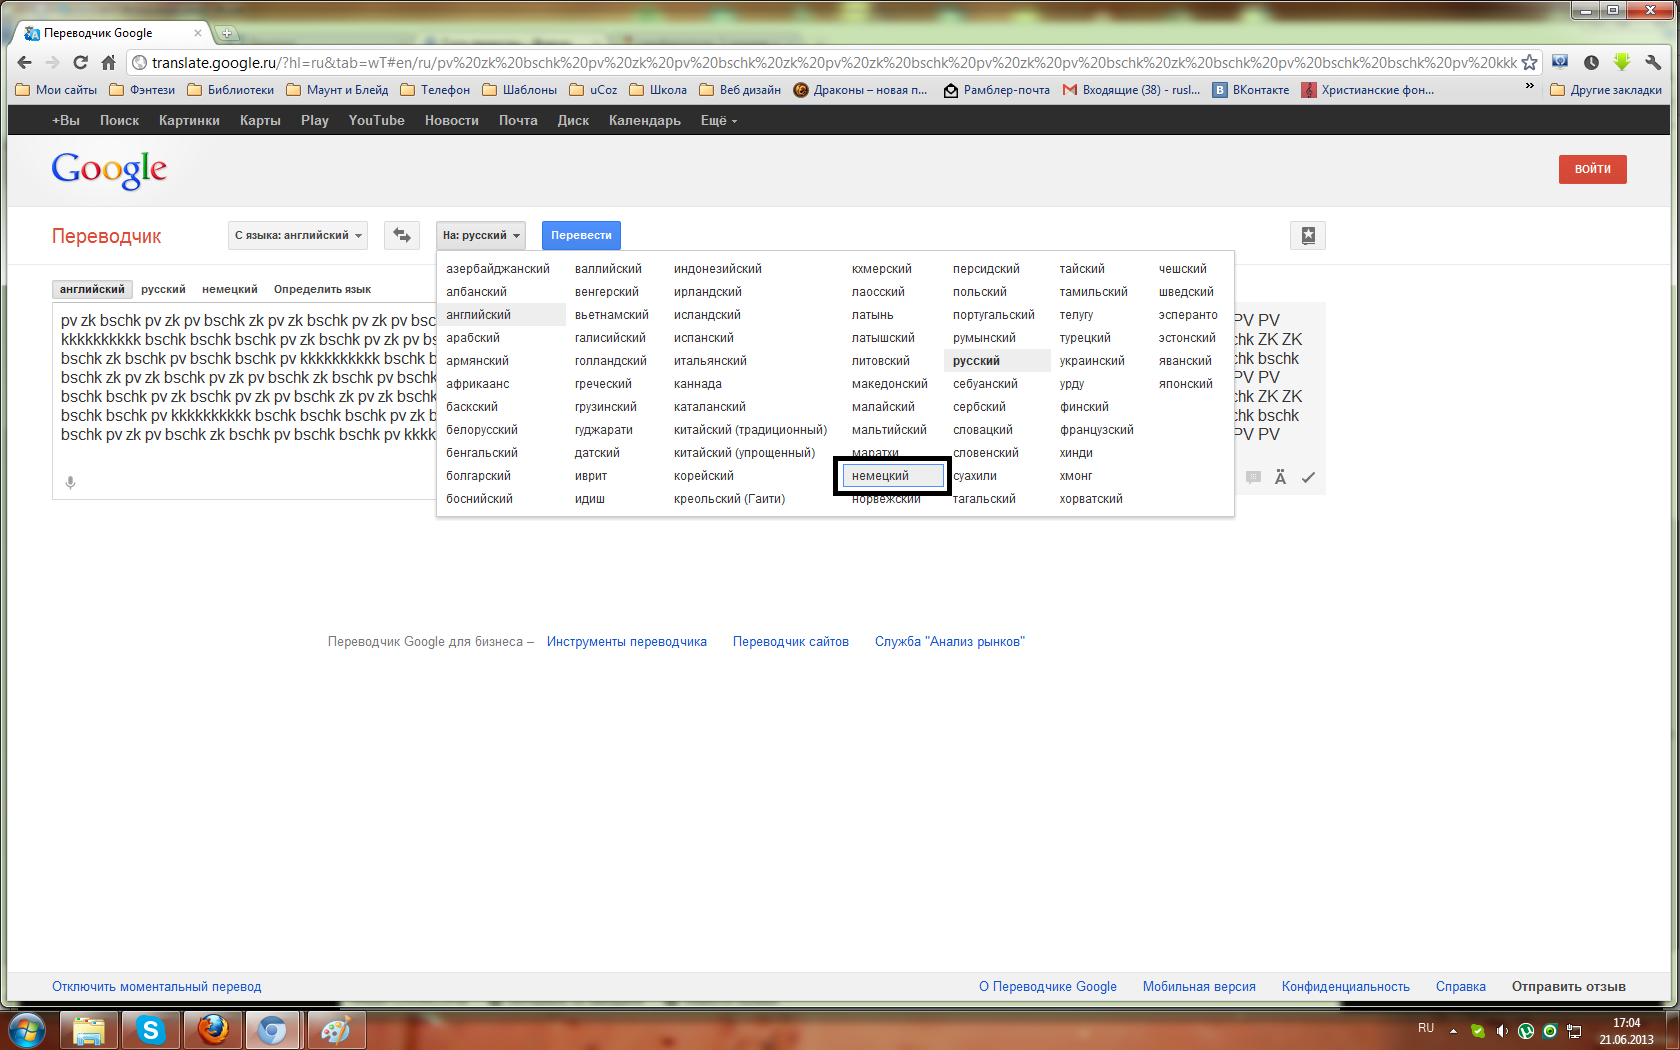Select the 'немецкий' source language tab

pyautogui.click(x=230, y=289)
